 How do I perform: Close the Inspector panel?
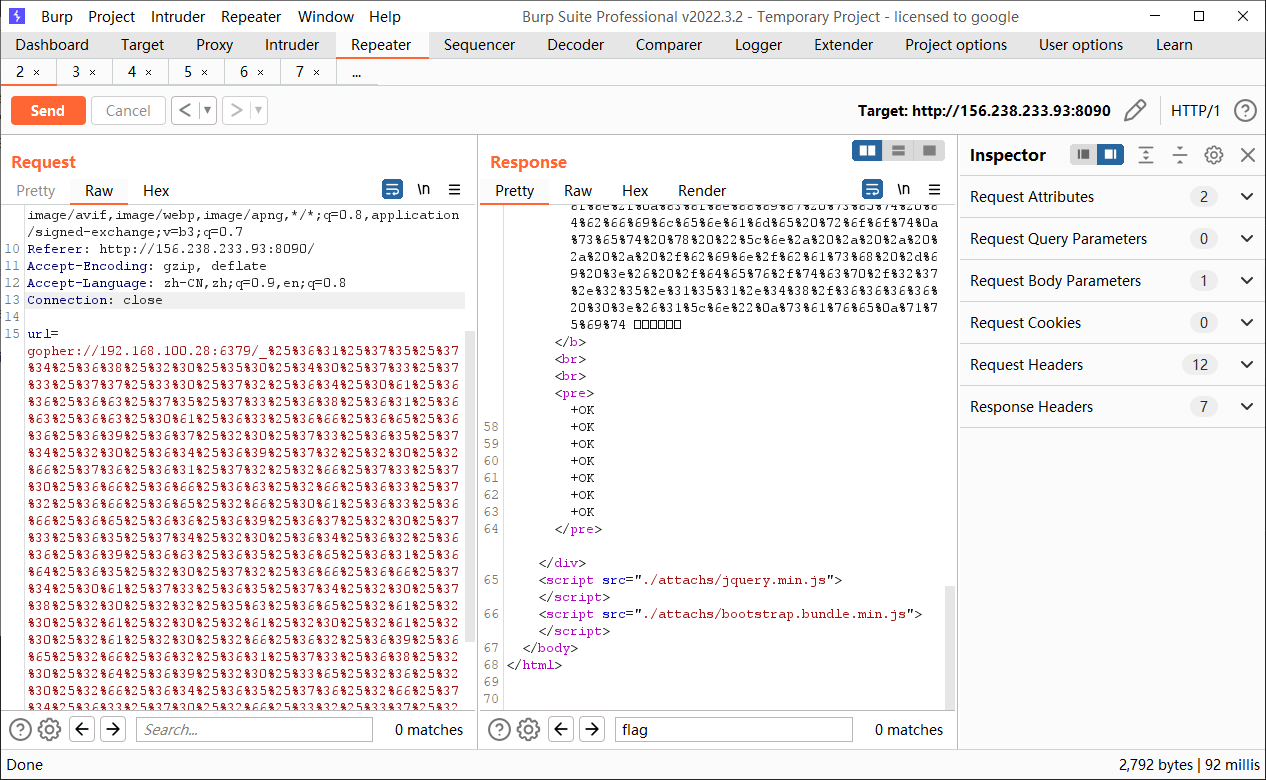(x=1247, y=155)
